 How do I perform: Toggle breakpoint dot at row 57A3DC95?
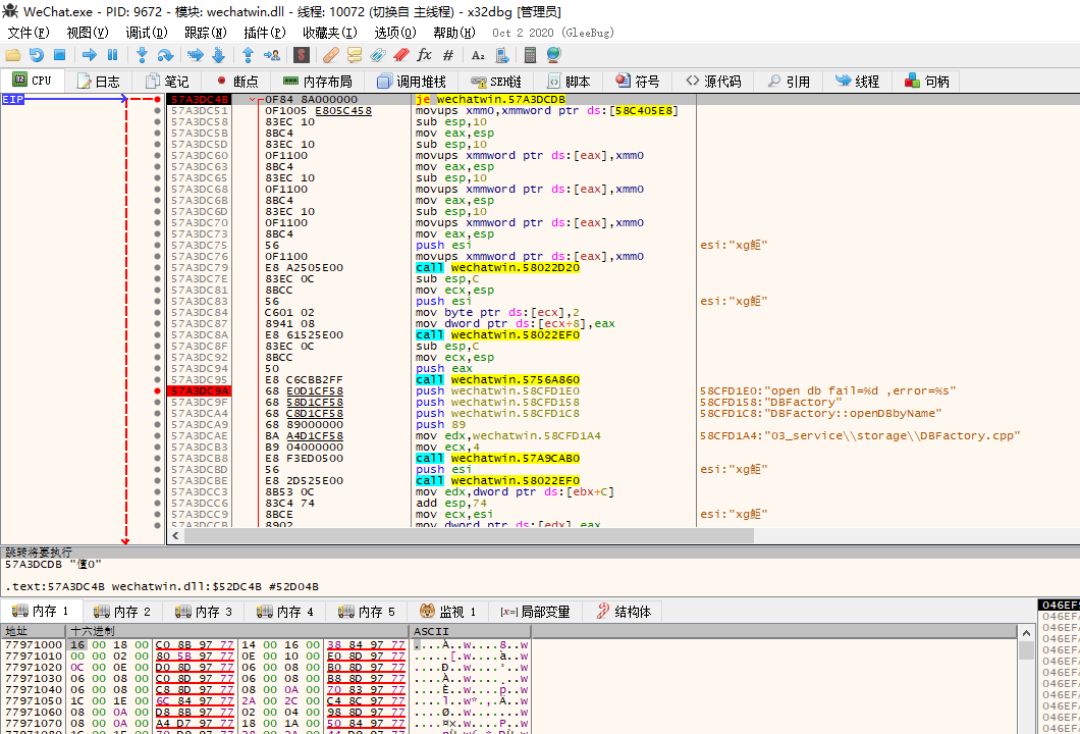pos(158,379)
